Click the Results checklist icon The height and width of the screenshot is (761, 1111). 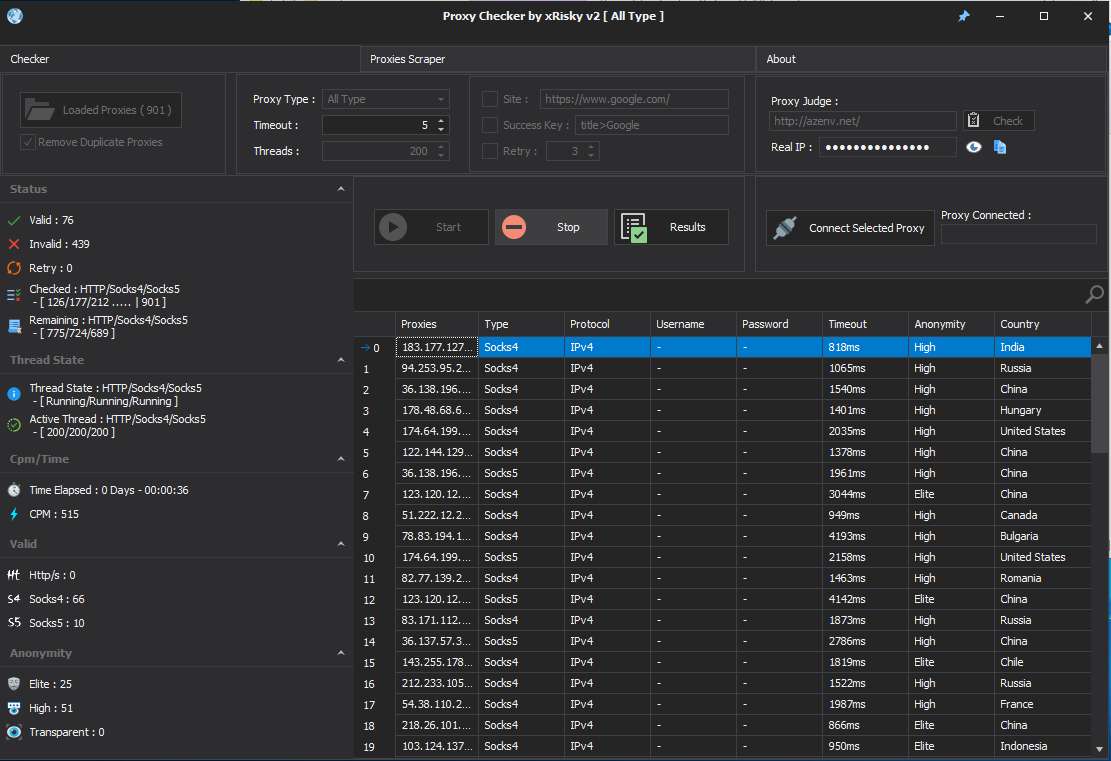pos(634,227)
